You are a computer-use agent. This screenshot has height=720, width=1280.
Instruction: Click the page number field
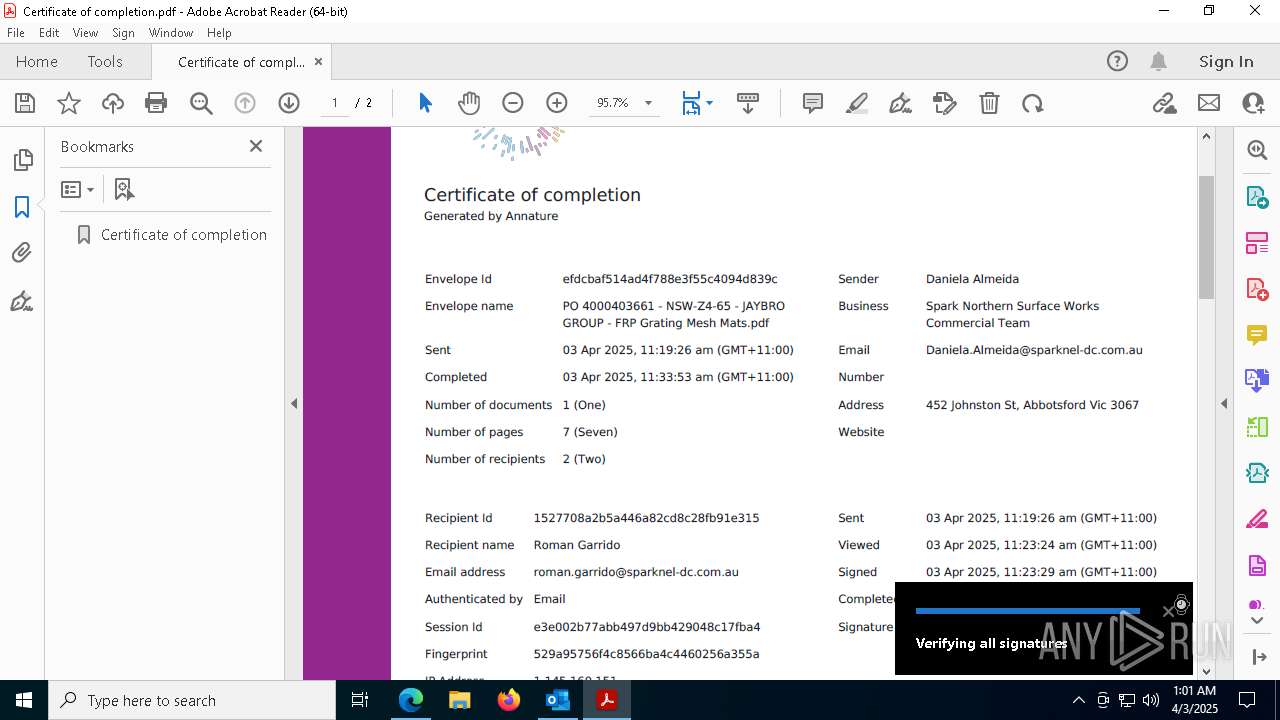coord(334,103)
